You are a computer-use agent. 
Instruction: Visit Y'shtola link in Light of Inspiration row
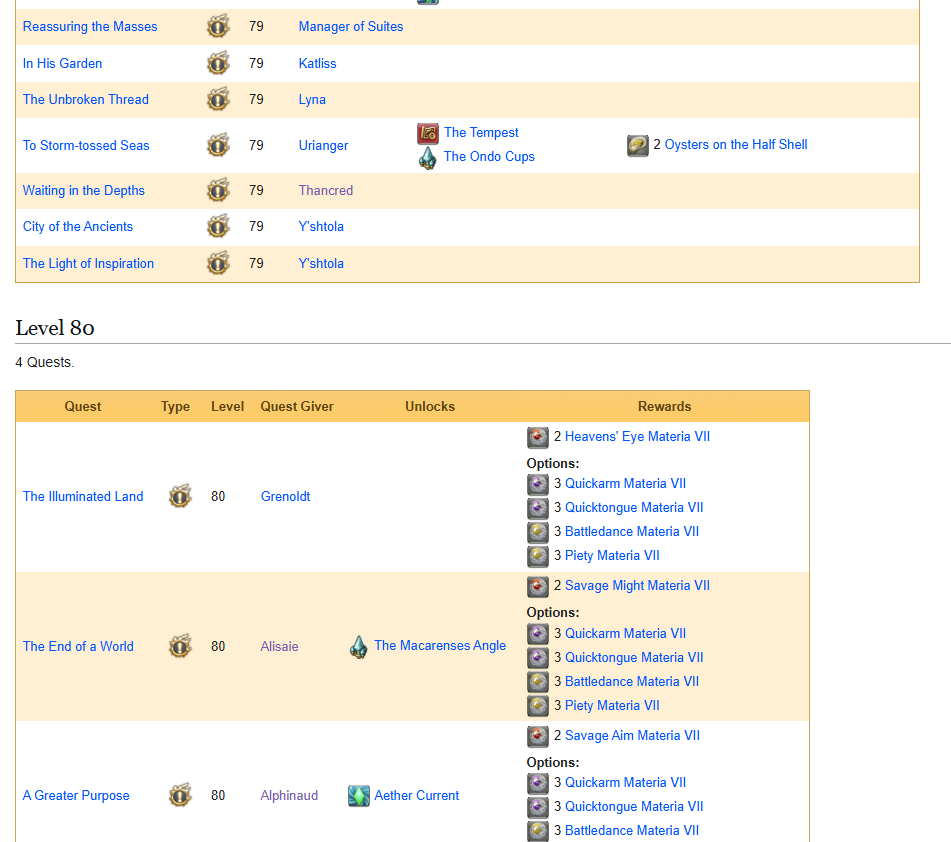[321, 263]
